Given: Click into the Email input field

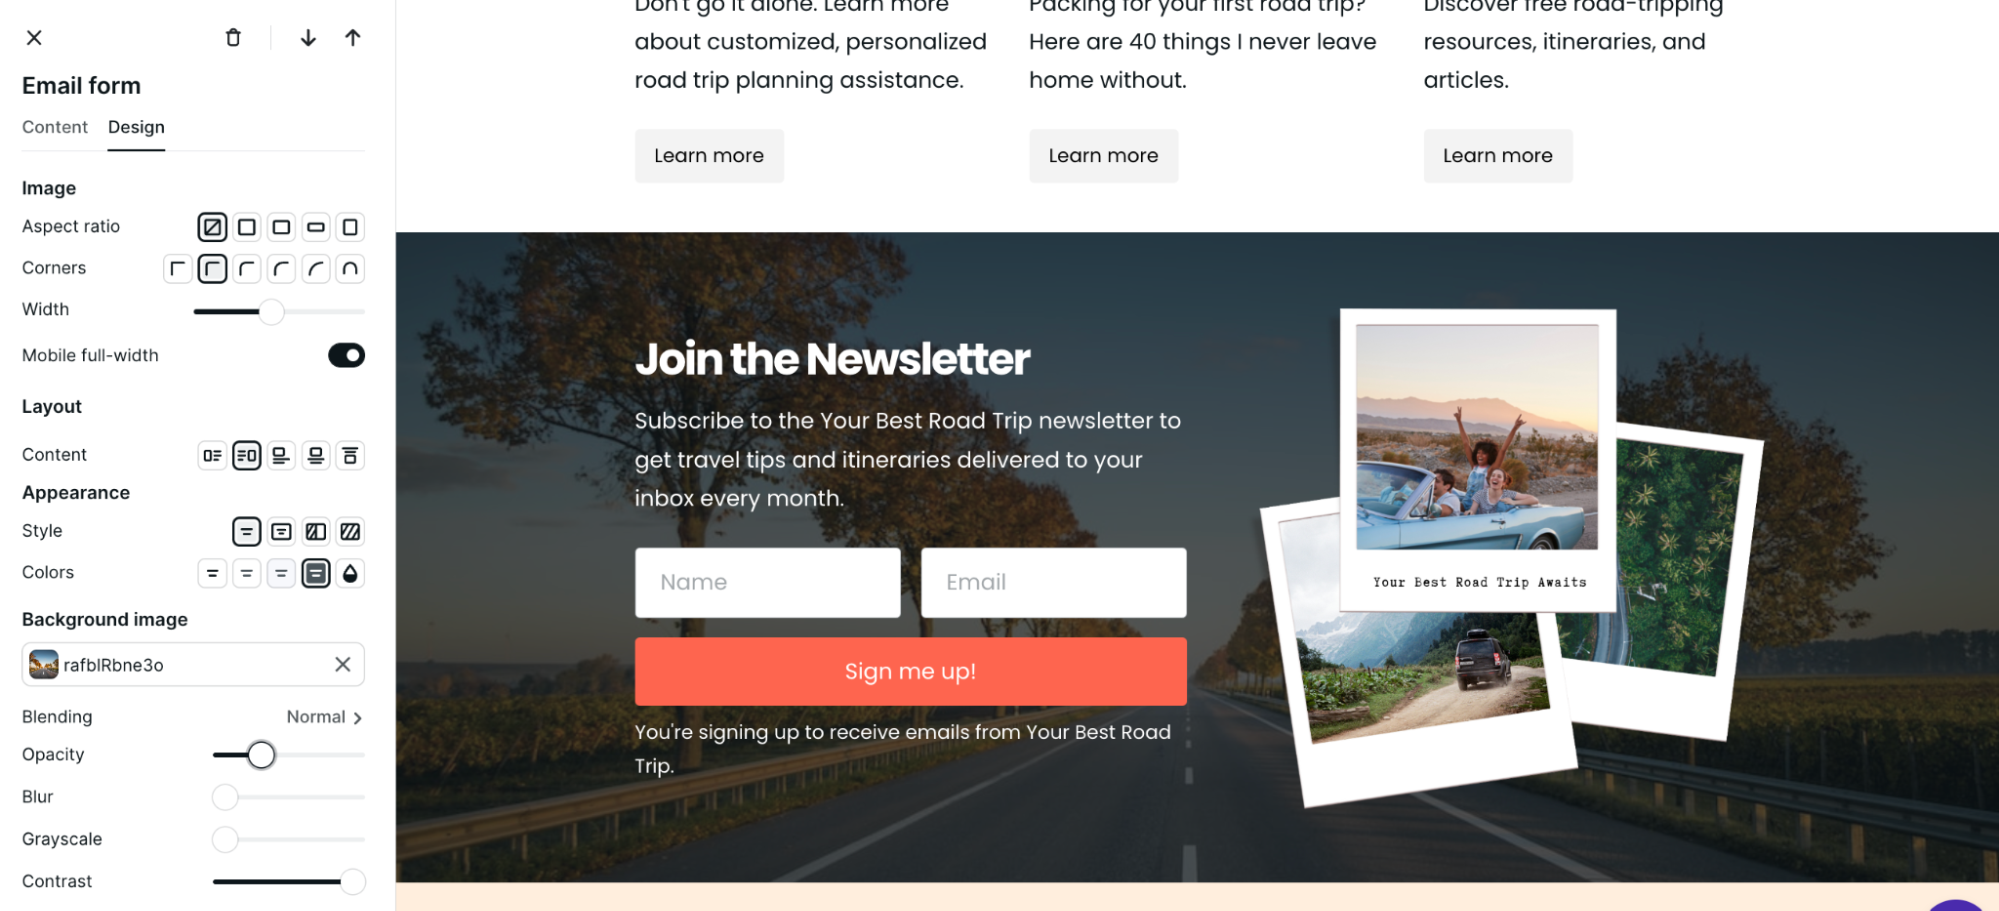Looking at the screenshot, I should (x=1054, y=582).
